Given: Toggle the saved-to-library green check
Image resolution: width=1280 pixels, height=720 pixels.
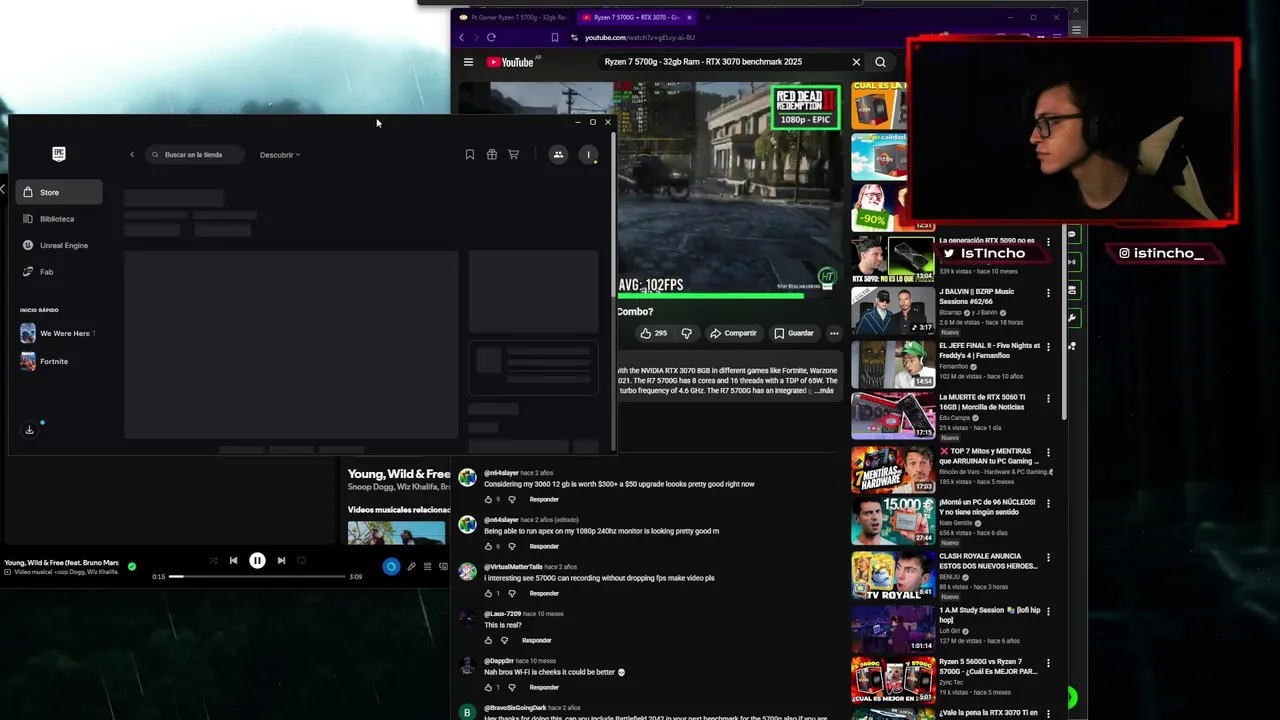Looking at the screenshot, I should coord(132,566).
